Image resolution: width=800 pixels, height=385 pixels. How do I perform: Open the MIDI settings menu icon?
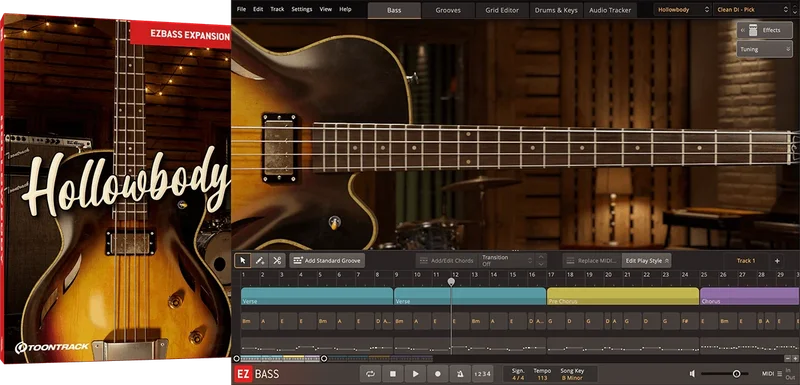click(780, 374)
